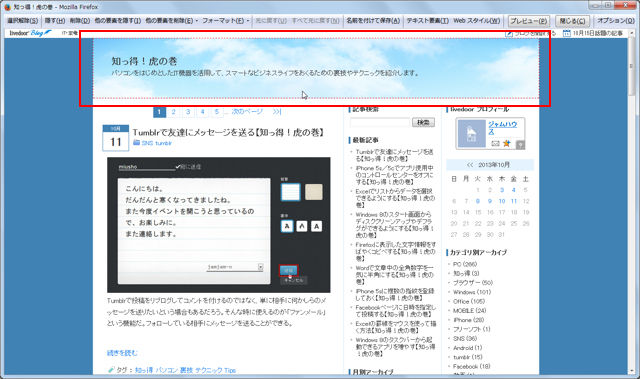Open the オプション(O) menu
The image size is (640, 379).
click(616, 20)
